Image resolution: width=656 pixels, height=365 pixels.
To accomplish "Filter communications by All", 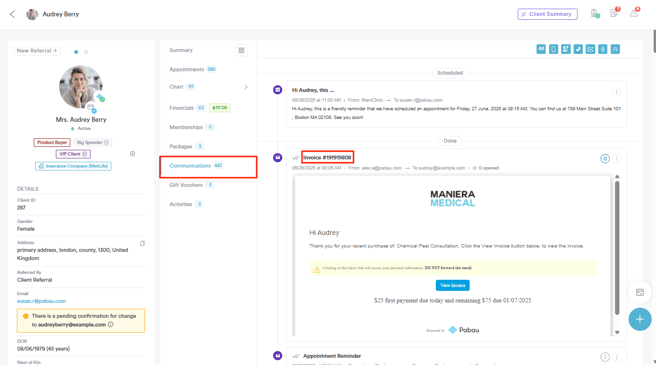I will click(541, 49).
